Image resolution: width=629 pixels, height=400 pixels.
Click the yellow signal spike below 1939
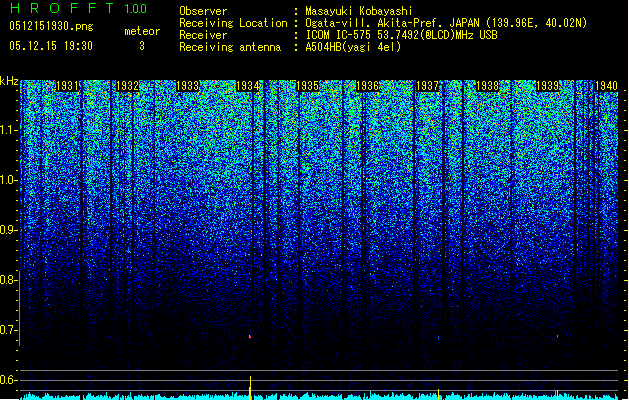[557, 394]
